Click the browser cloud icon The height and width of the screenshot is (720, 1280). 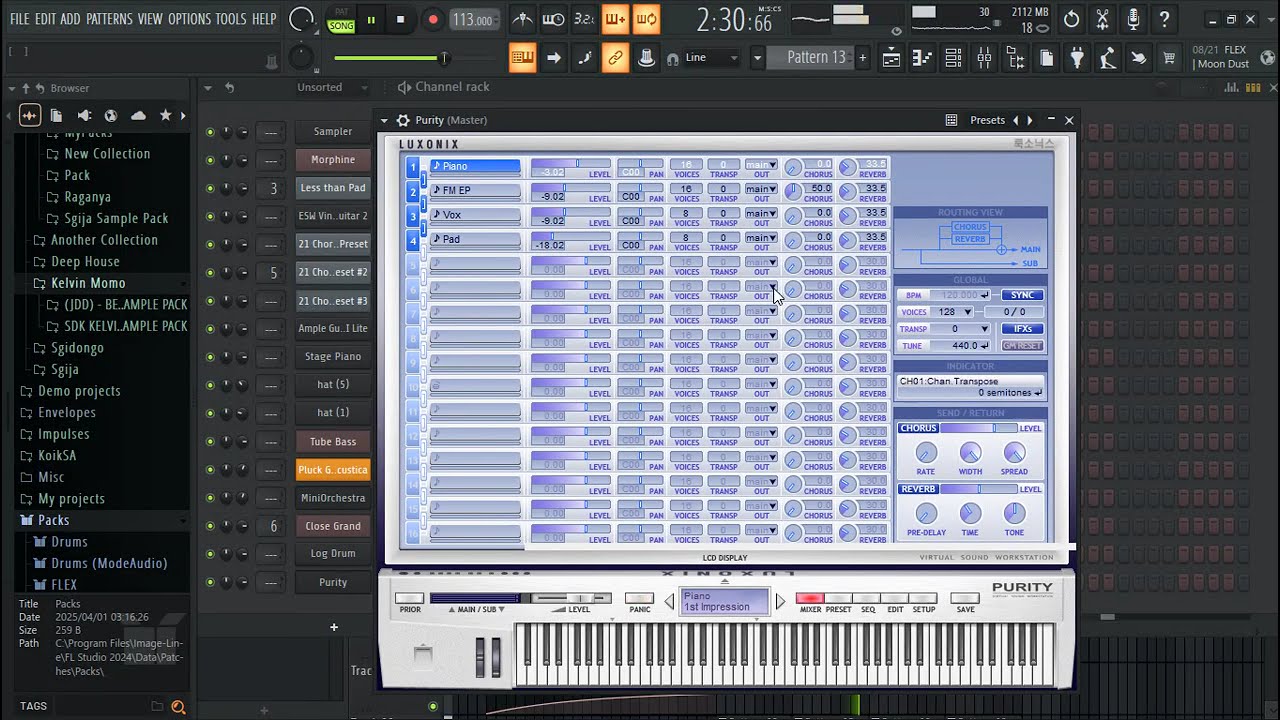138,116
